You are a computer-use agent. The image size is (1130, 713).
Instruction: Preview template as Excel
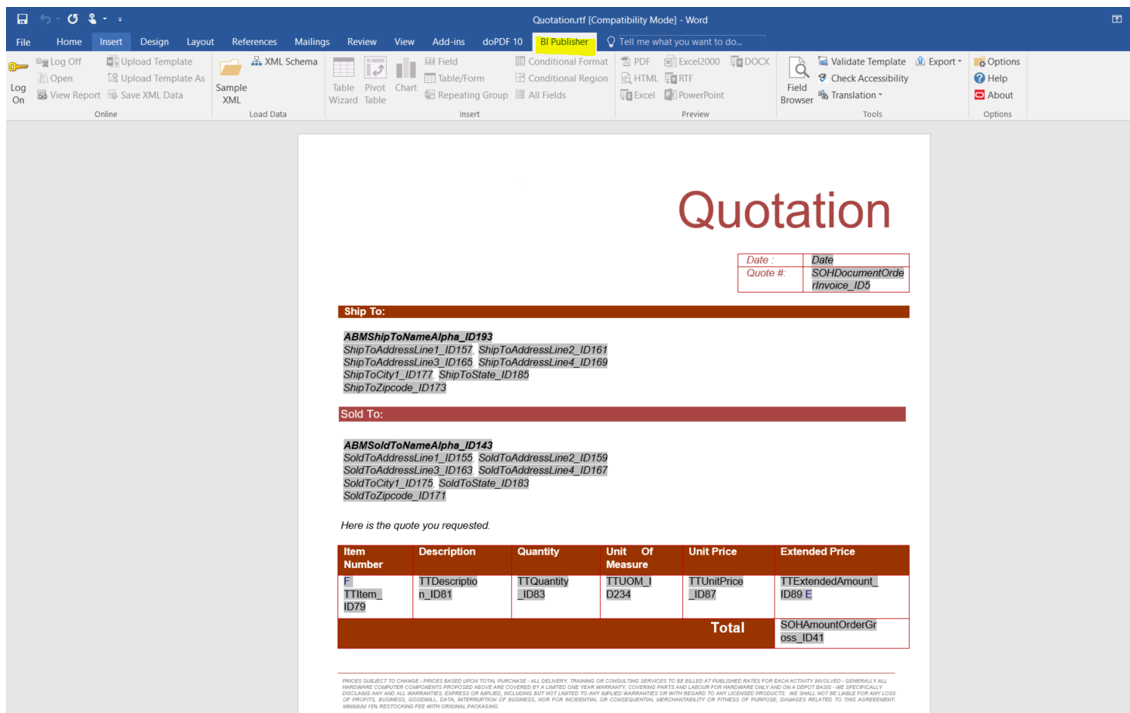point(638,95)
